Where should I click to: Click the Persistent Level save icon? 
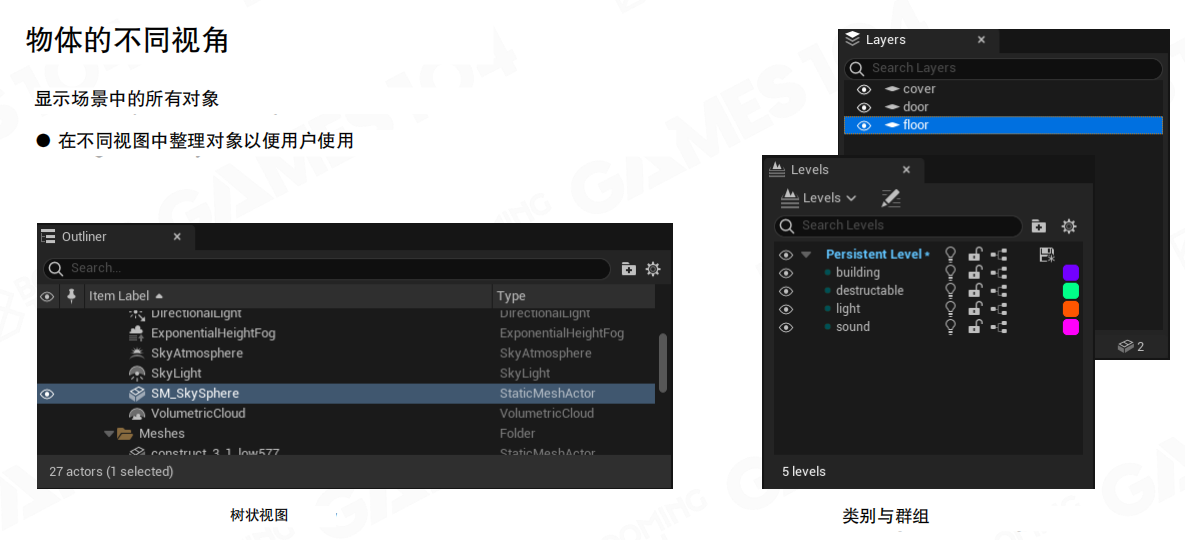tap(1046, 255)
